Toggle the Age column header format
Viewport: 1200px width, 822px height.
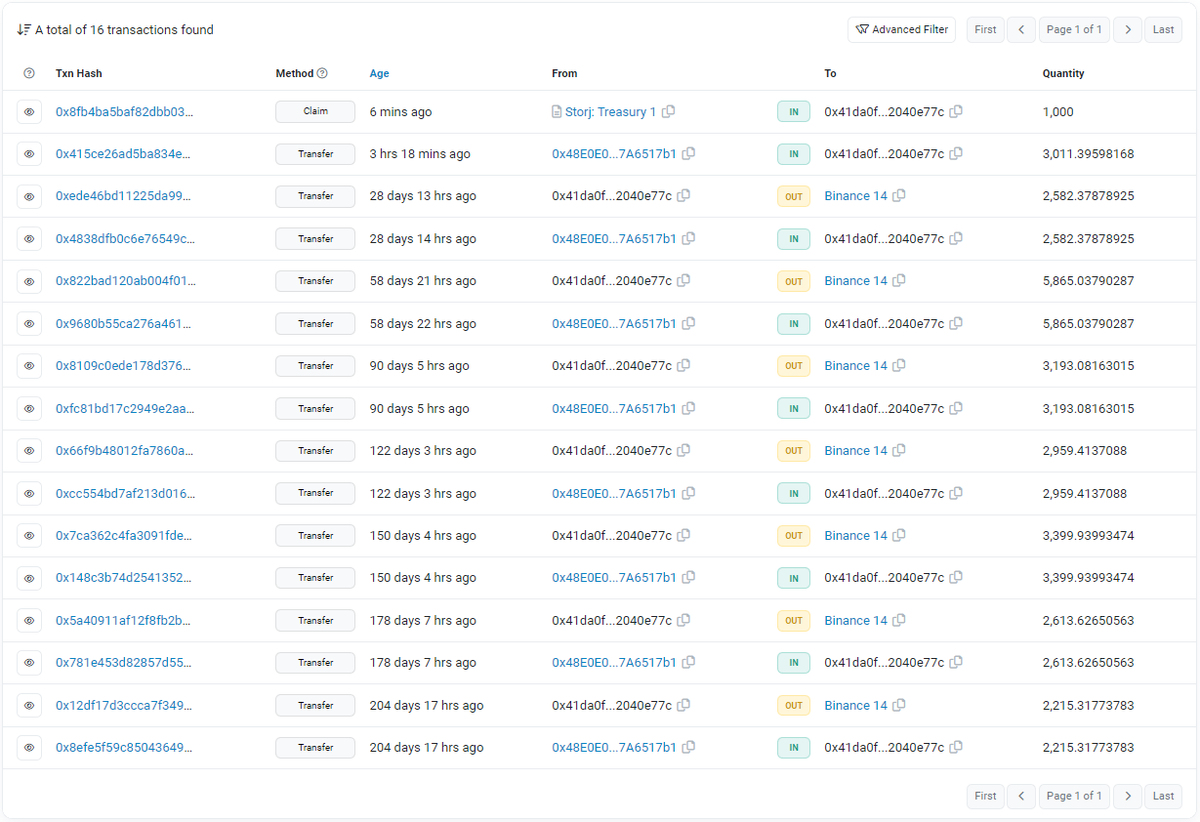[x=379, y=74]
